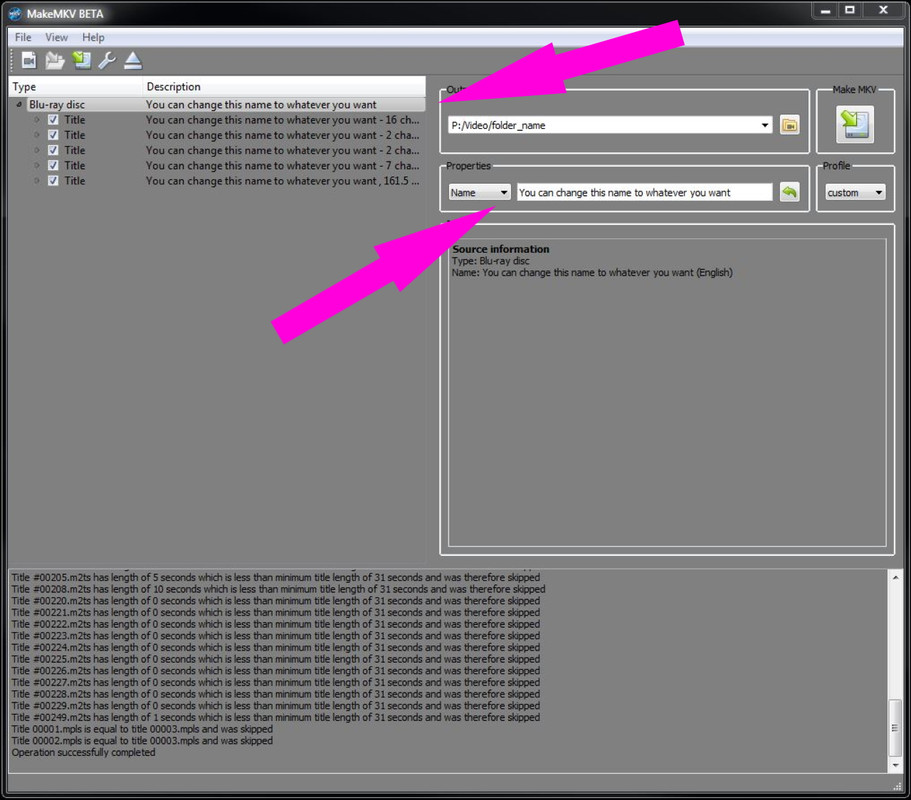Expand the third Title row arrow
Image resolution: width=911 pixels, height=800 pixels.
coord(37,150)
